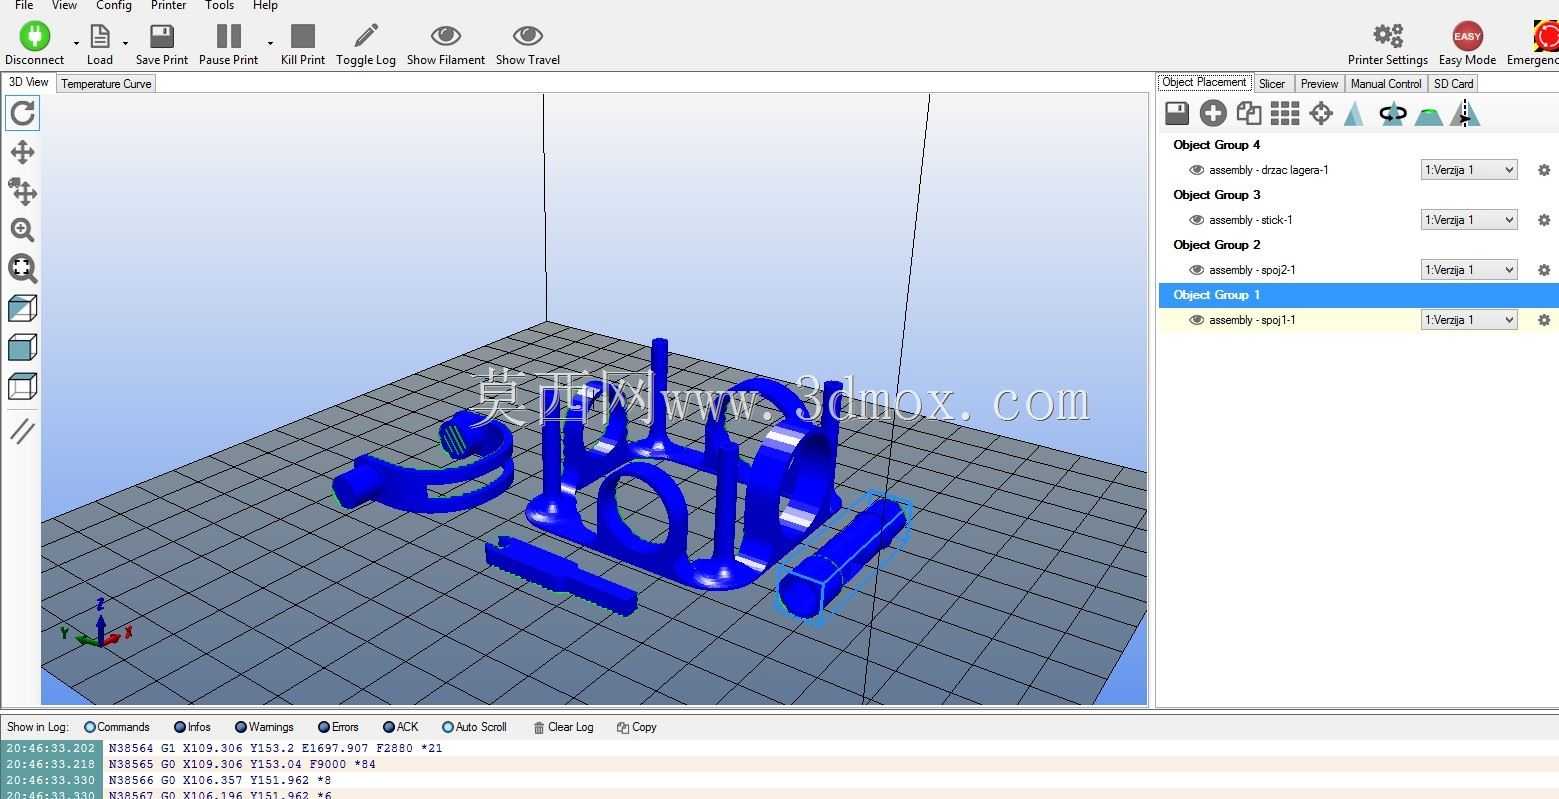The image size is (1559, 799).
Task: Click the Cut objects icon
Action: (1429, 114)
